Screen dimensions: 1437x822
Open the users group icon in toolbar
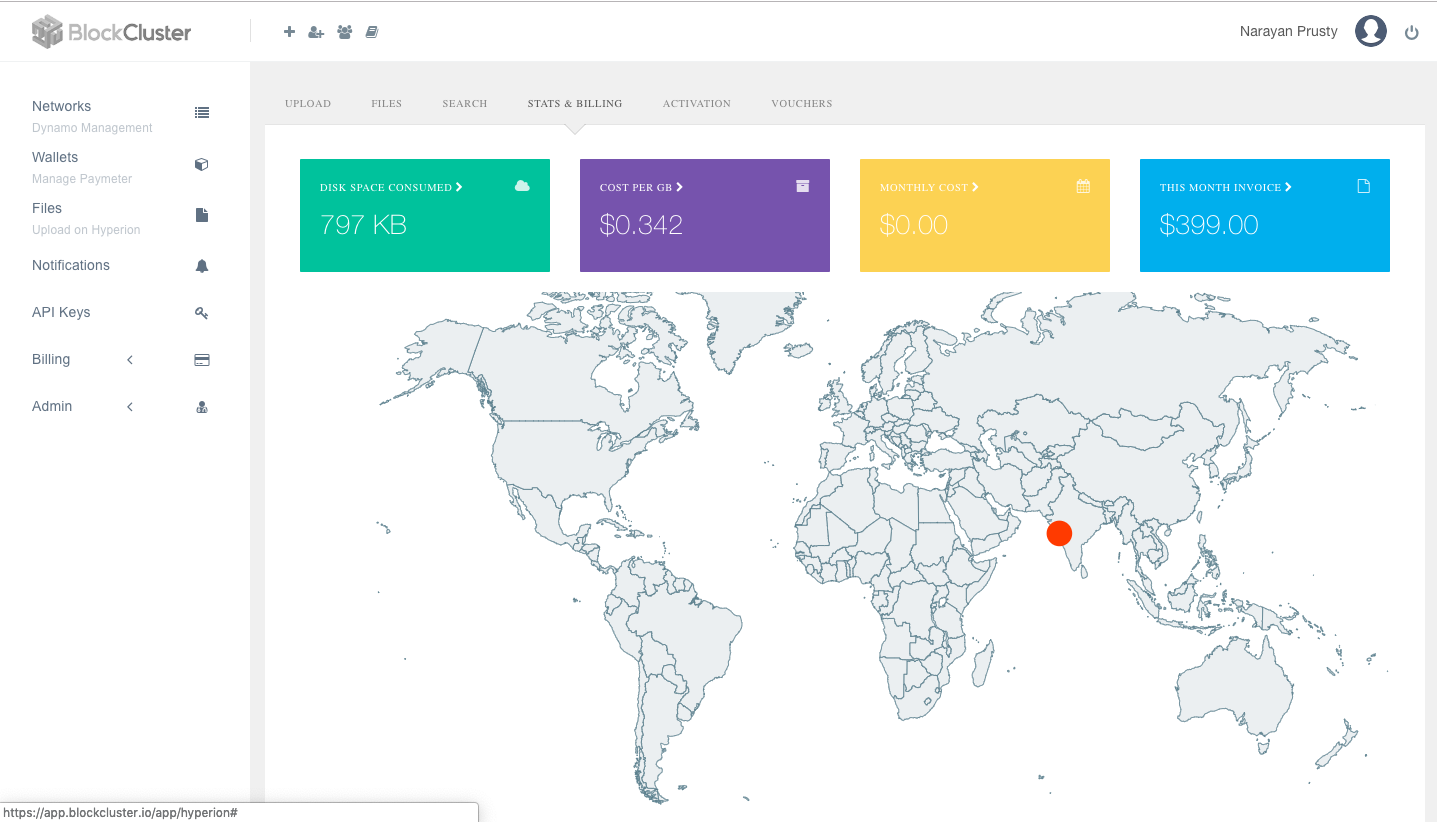tap(345, 32)
